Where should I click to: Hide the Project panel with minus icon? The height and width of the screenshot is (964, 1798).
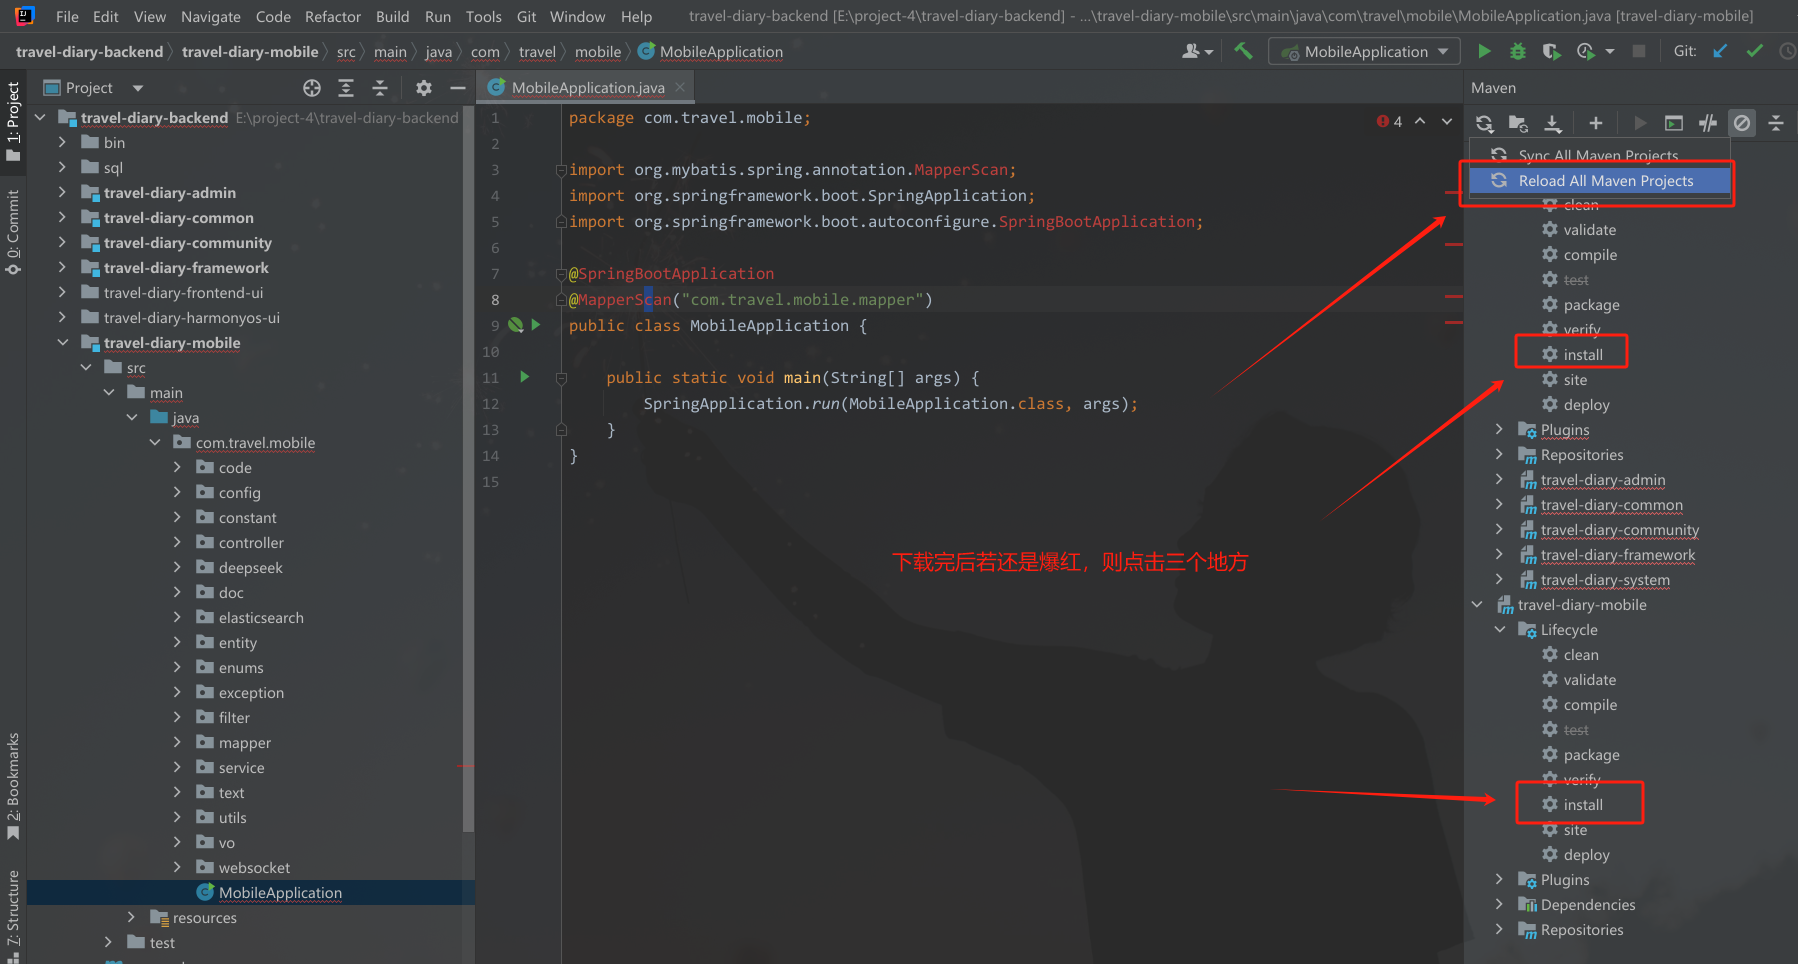pos(458,88)
